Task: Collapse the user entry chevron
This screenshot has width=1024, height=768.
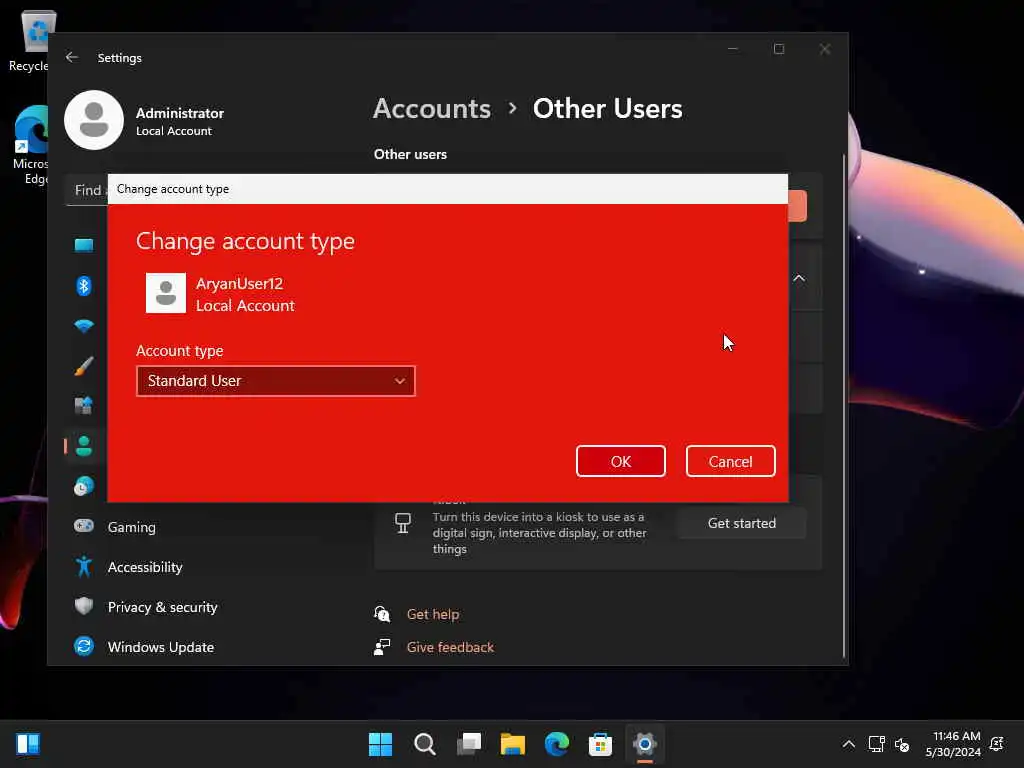Action: pyautogui.click(x=799, y=278)
